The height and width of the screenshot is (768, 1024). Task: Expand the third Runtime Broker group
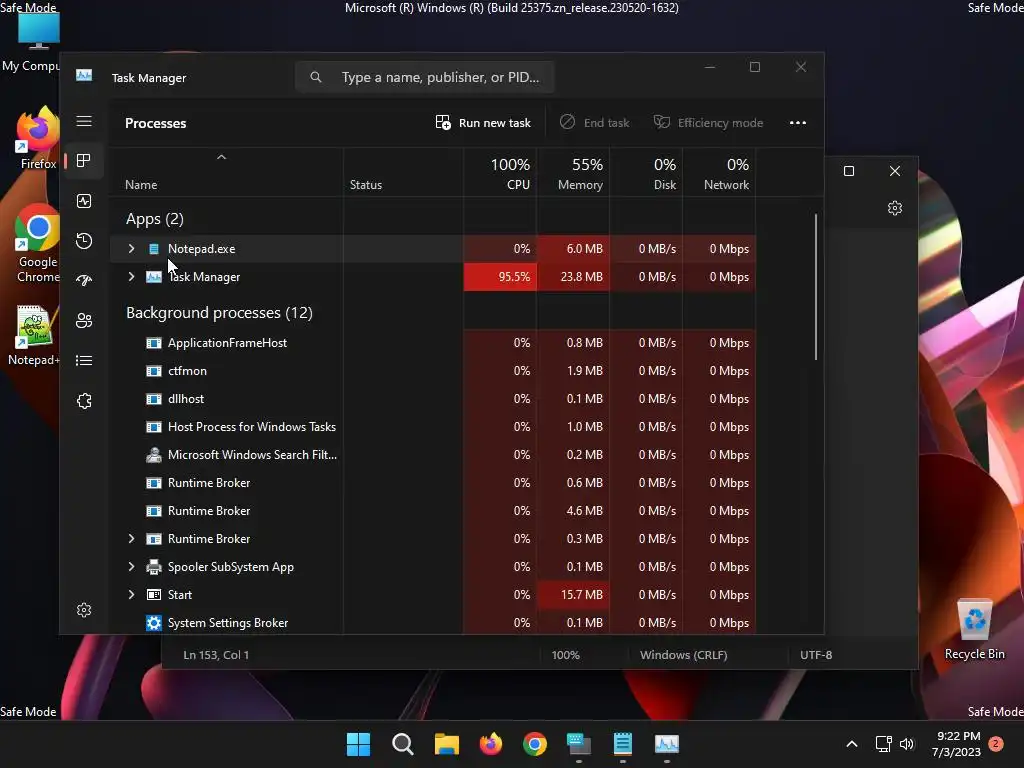(131, 539)
